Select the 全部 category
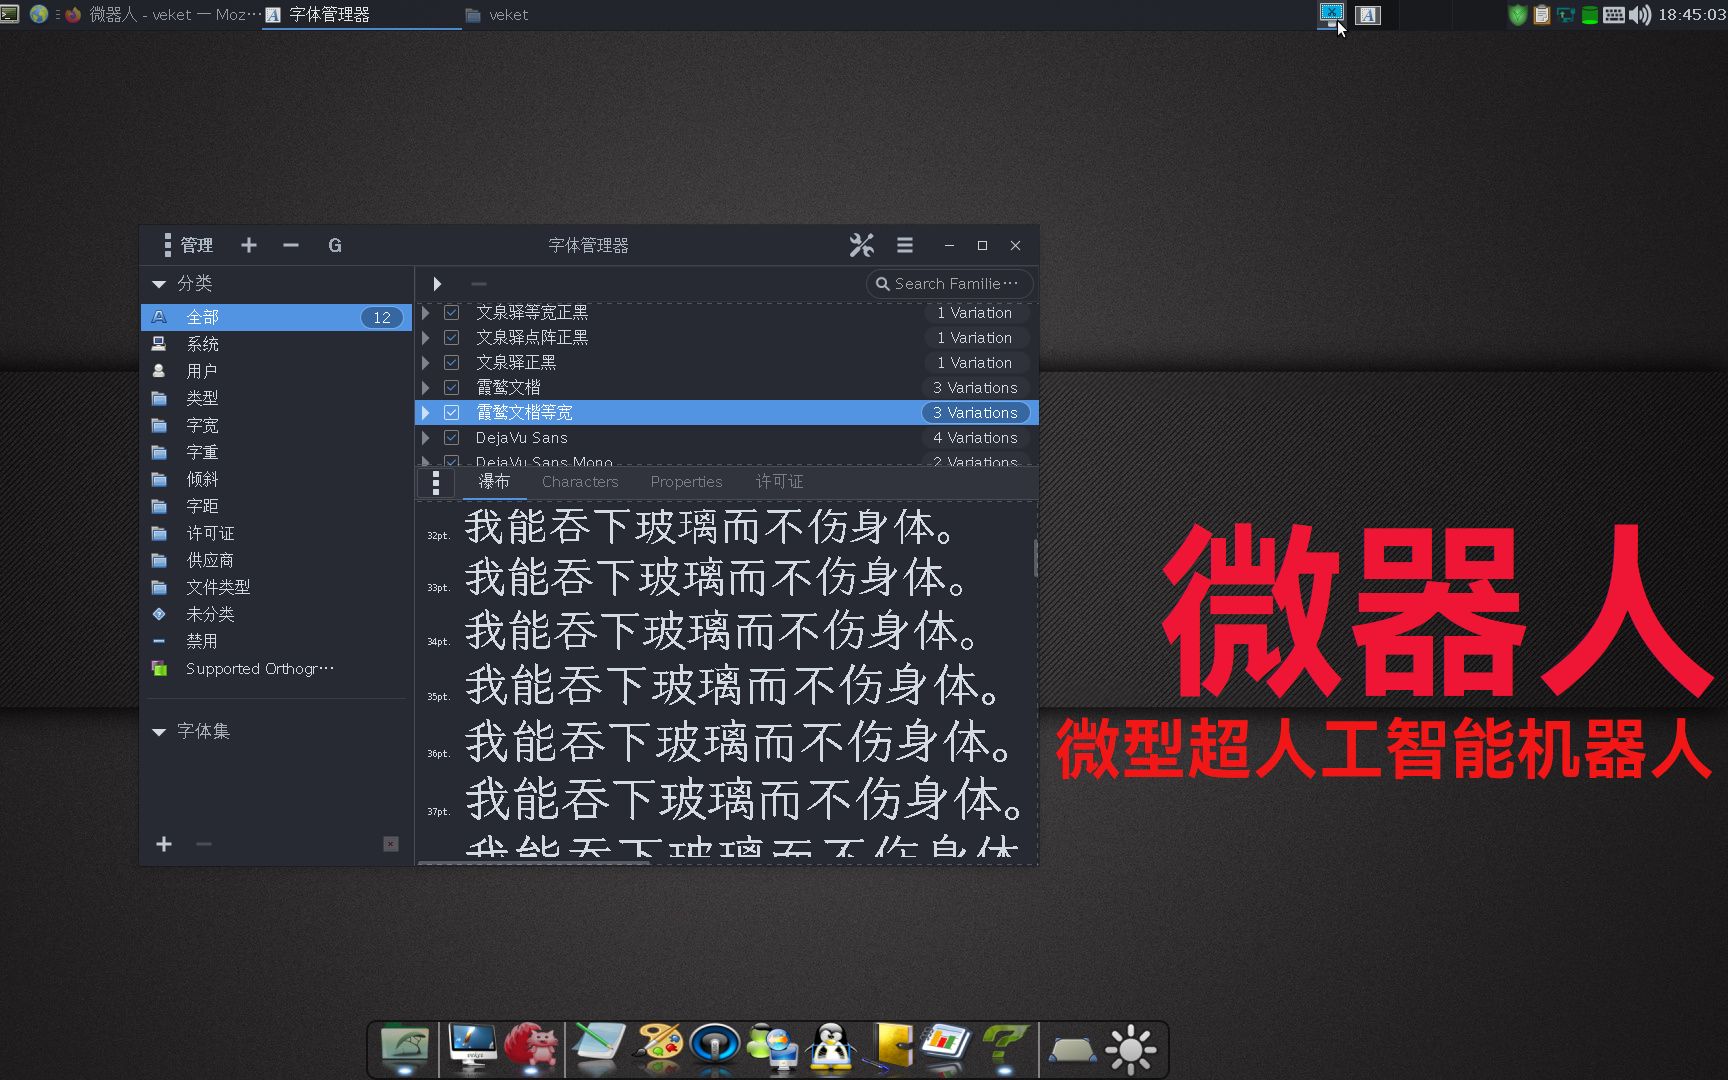 (x=276, y=317)
